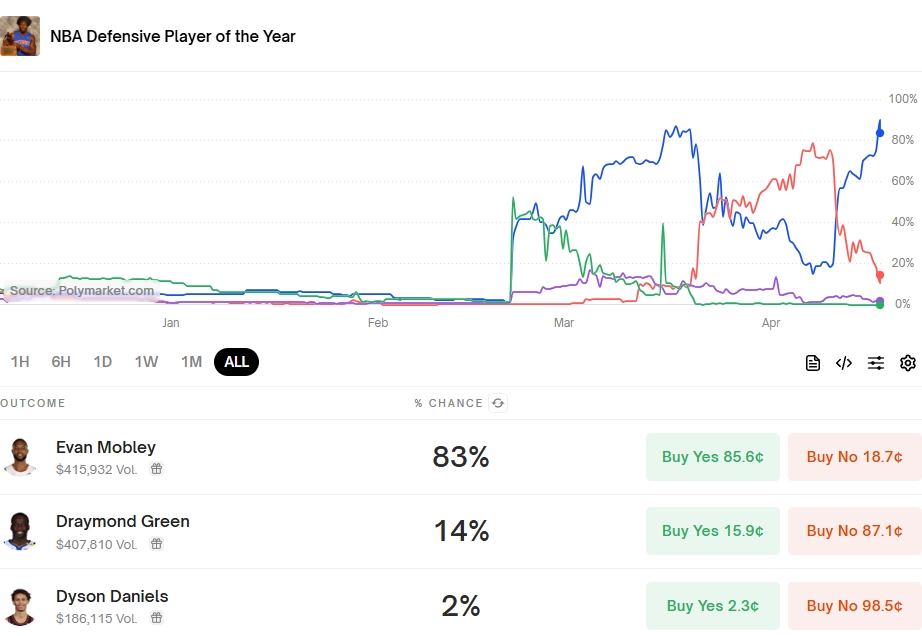The height and width of the screenshot is (636, 922).
Task: Select the ALL time range
Action: pos(237,362)
